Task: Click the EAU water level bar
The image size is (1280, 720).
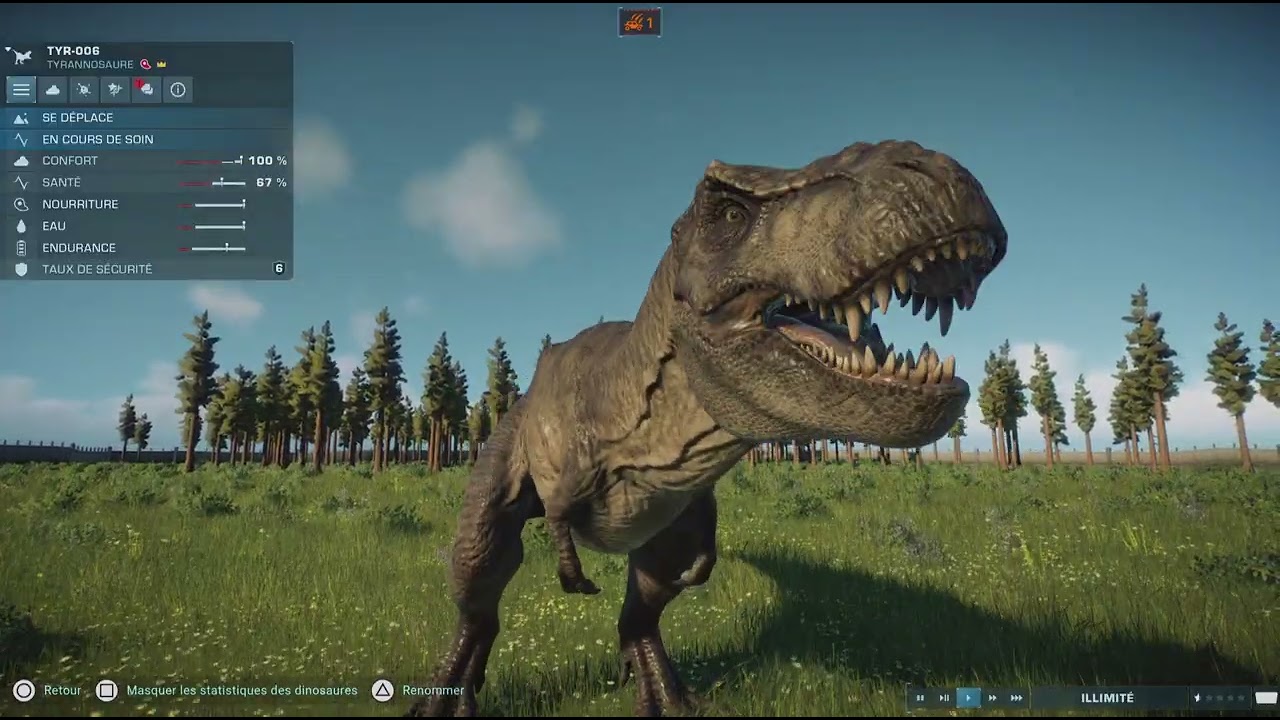Action: click(x=213, y=226)
